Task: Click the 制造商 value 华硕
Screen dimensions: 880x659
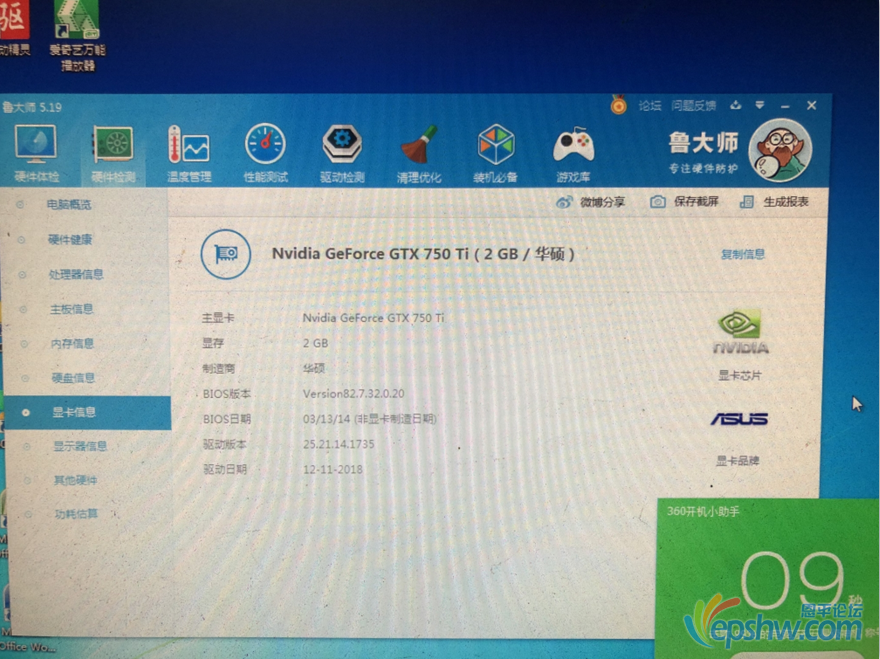Action: point(314,368)
